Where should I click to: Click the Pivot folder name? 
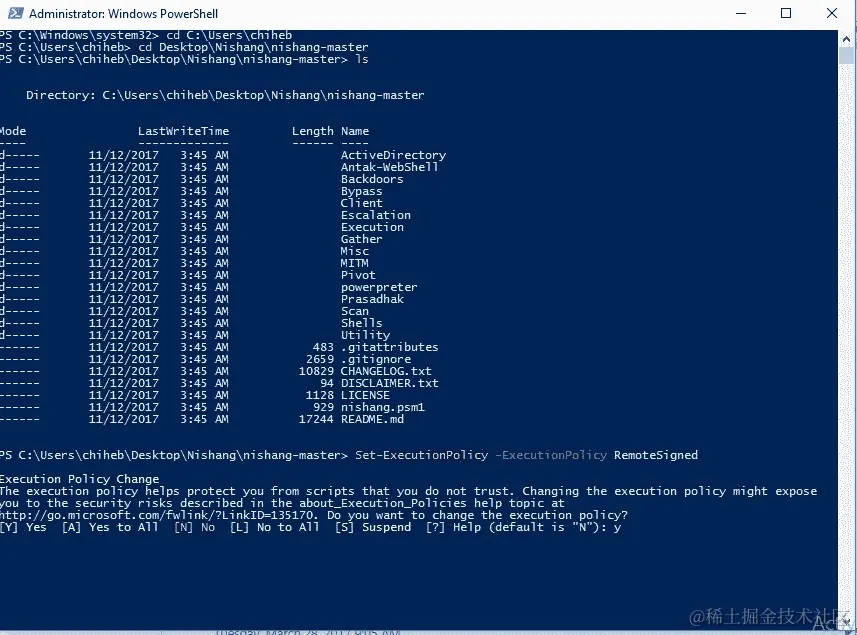point(358,275)
